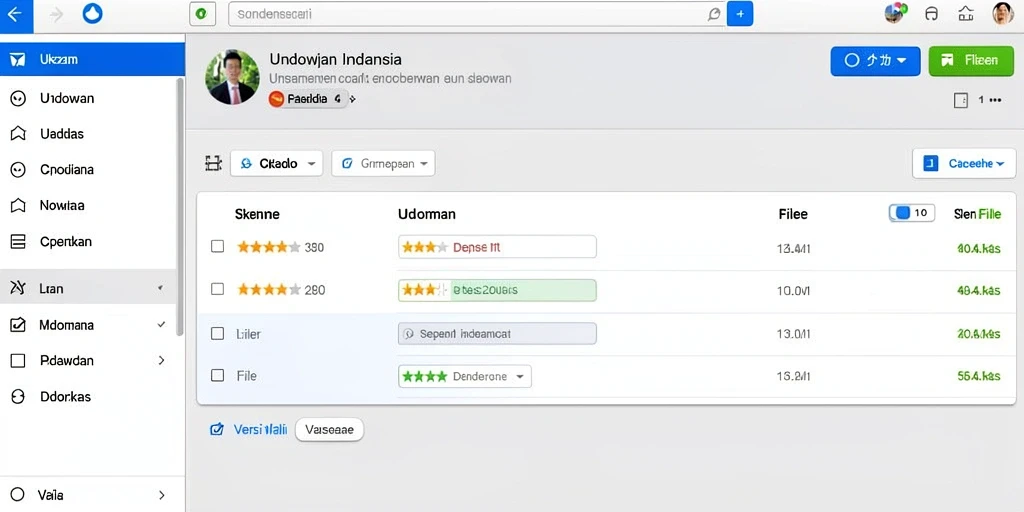Open the Ckado dropdown
The image size is (1024, 512).
click(x=276, y=163)
